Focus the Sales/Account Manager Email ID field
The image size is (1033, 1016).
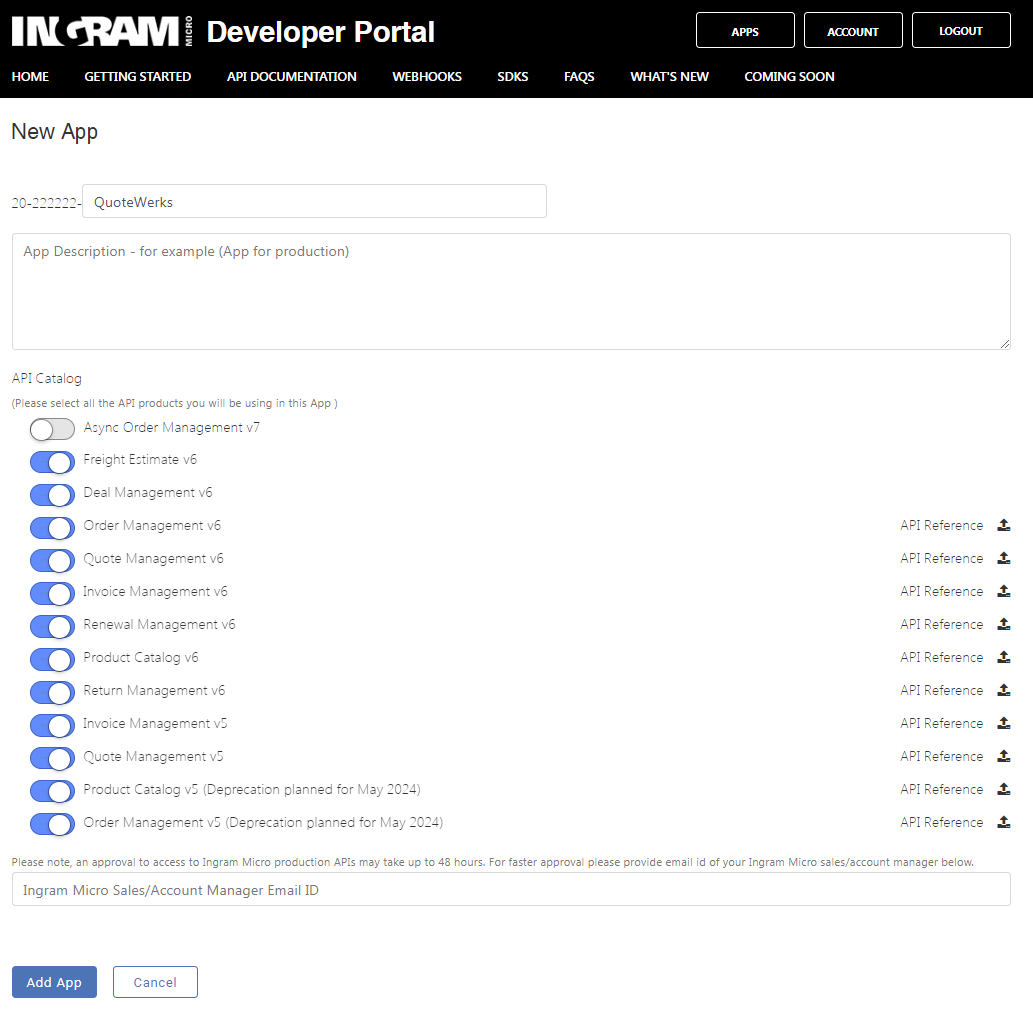pyautogui.click(x=511, y=889)
